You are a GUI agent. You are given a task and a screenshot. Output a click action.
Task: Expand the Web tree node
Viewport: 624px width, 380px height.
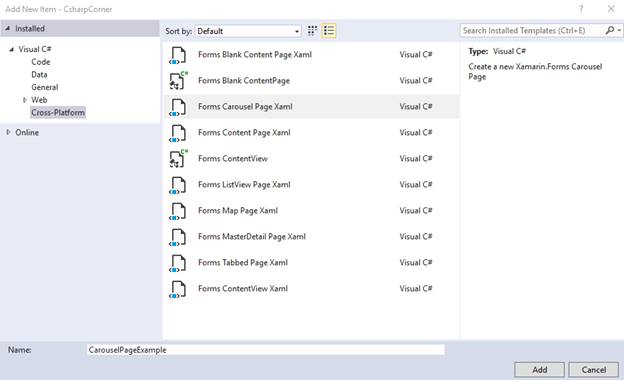pos(25,100)
